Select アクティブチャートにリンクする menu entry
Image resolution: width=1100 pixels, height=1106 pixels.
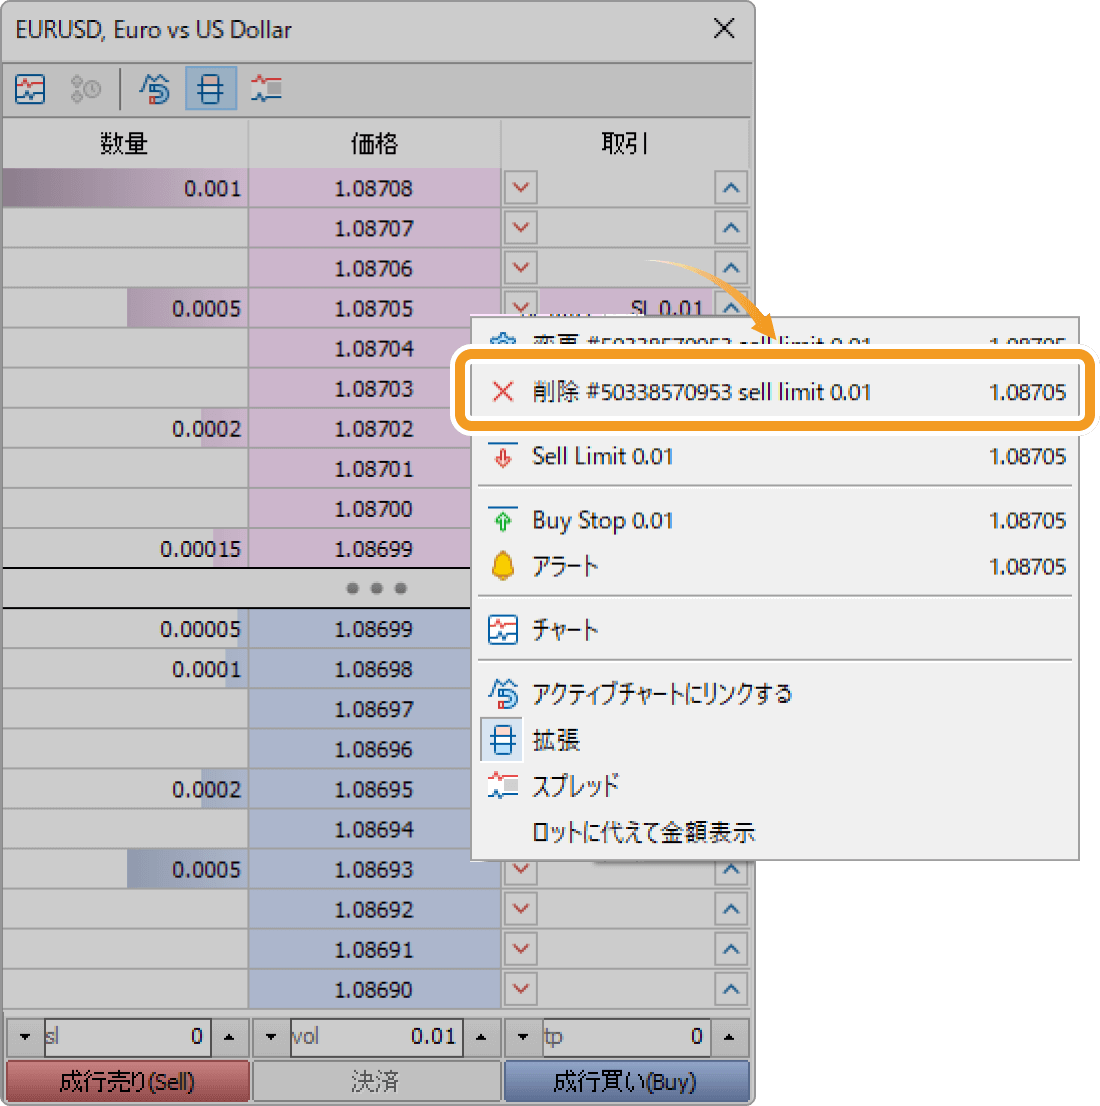point(775,694)
